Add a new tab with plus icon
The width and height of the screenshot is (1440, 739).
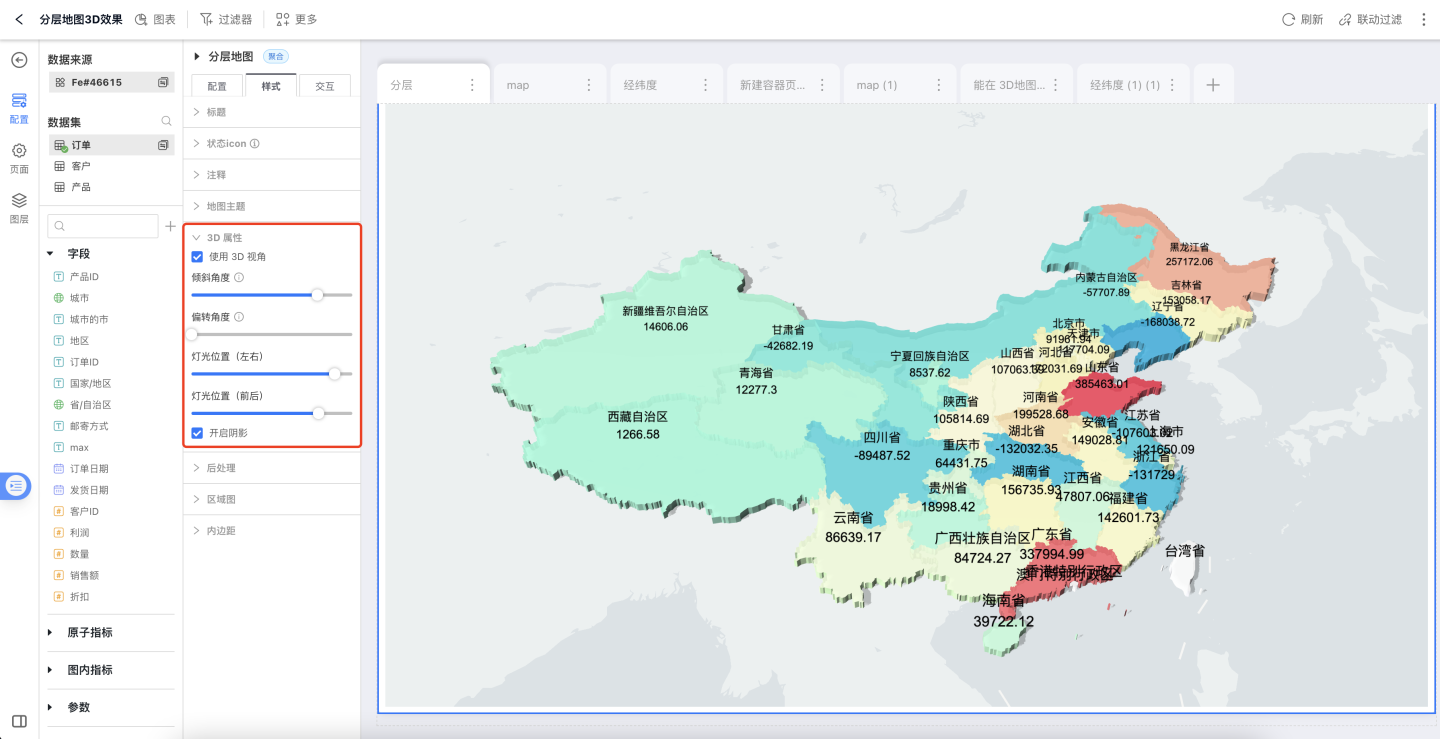[x=1213, y=85]
